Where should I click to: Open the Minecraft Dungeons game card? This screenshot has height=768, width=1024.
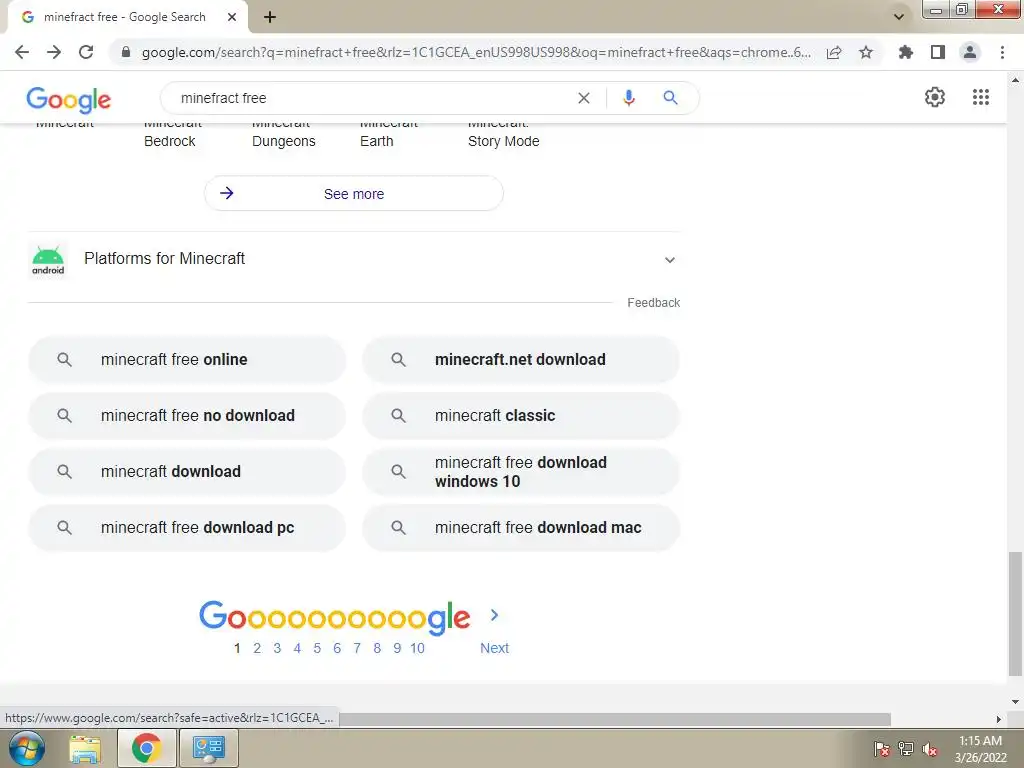pyautogui.click(x=283, y=135)
